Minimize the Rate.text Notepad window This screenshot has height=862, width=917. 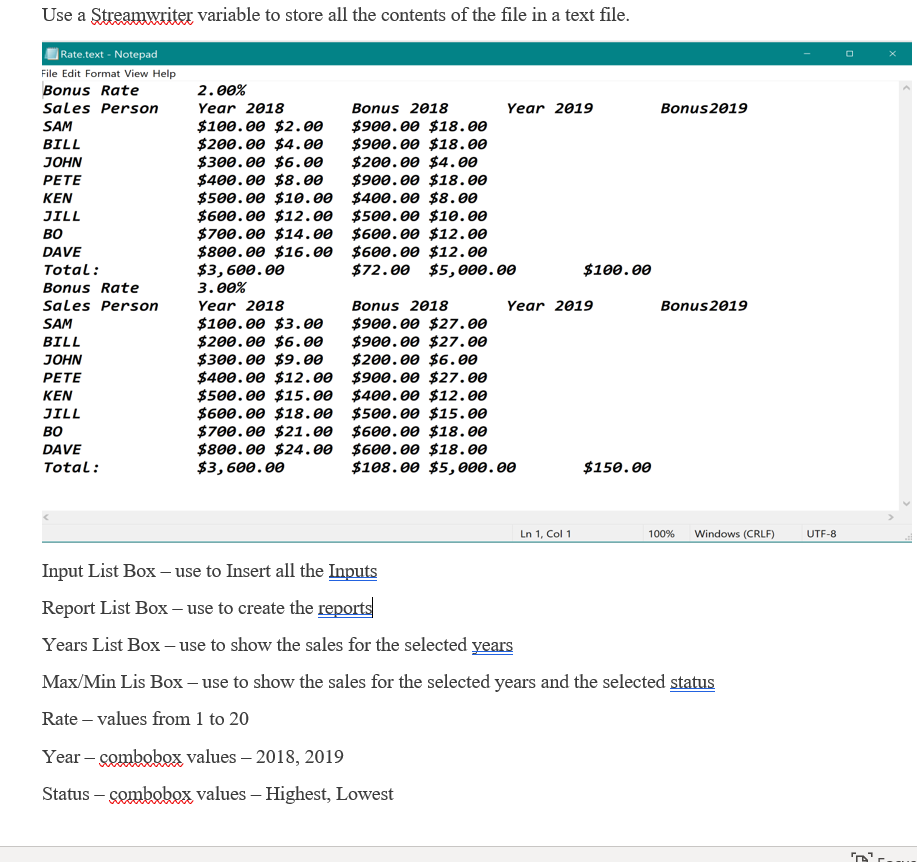click(x=806, y=51)
